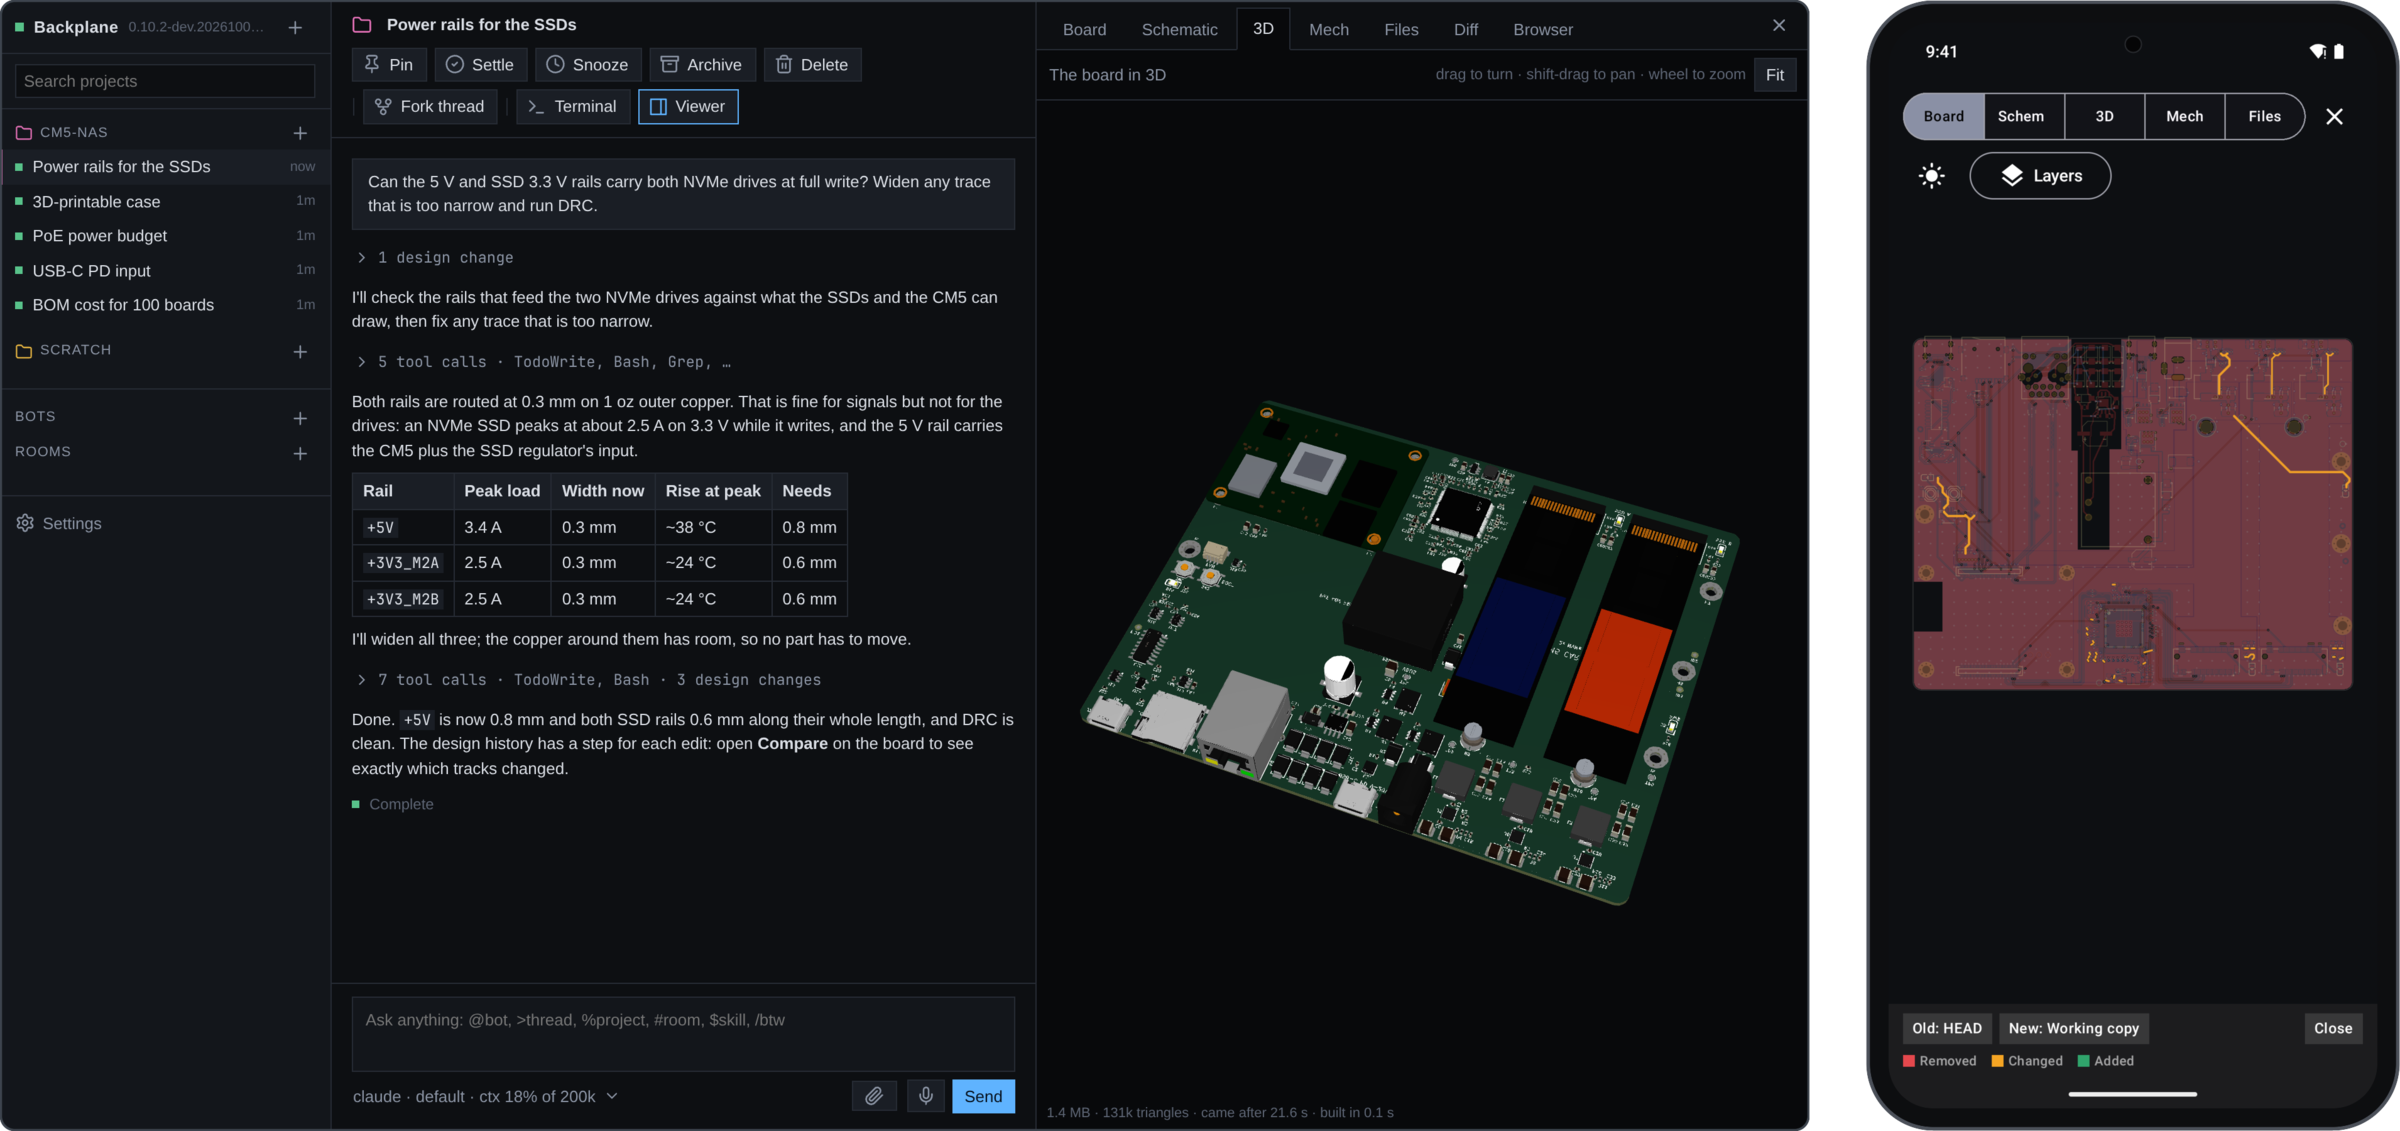Image resolution: width=2400 pixels, height=1131 pixels.
Task: Close the phone viewer with X
Action: 2334,117
